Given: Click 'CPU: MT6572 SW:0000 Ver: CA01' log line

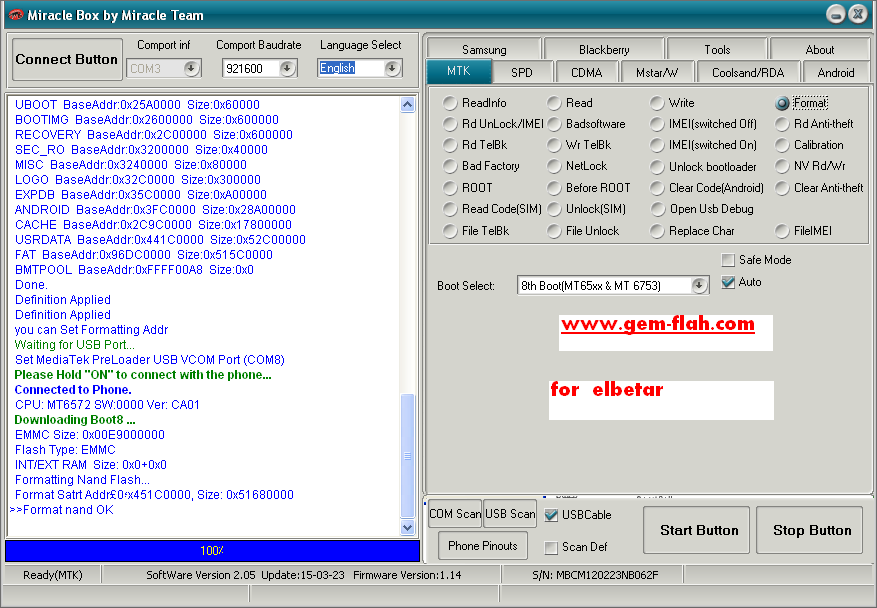Looking at the screenshot, I should [107, 404].
